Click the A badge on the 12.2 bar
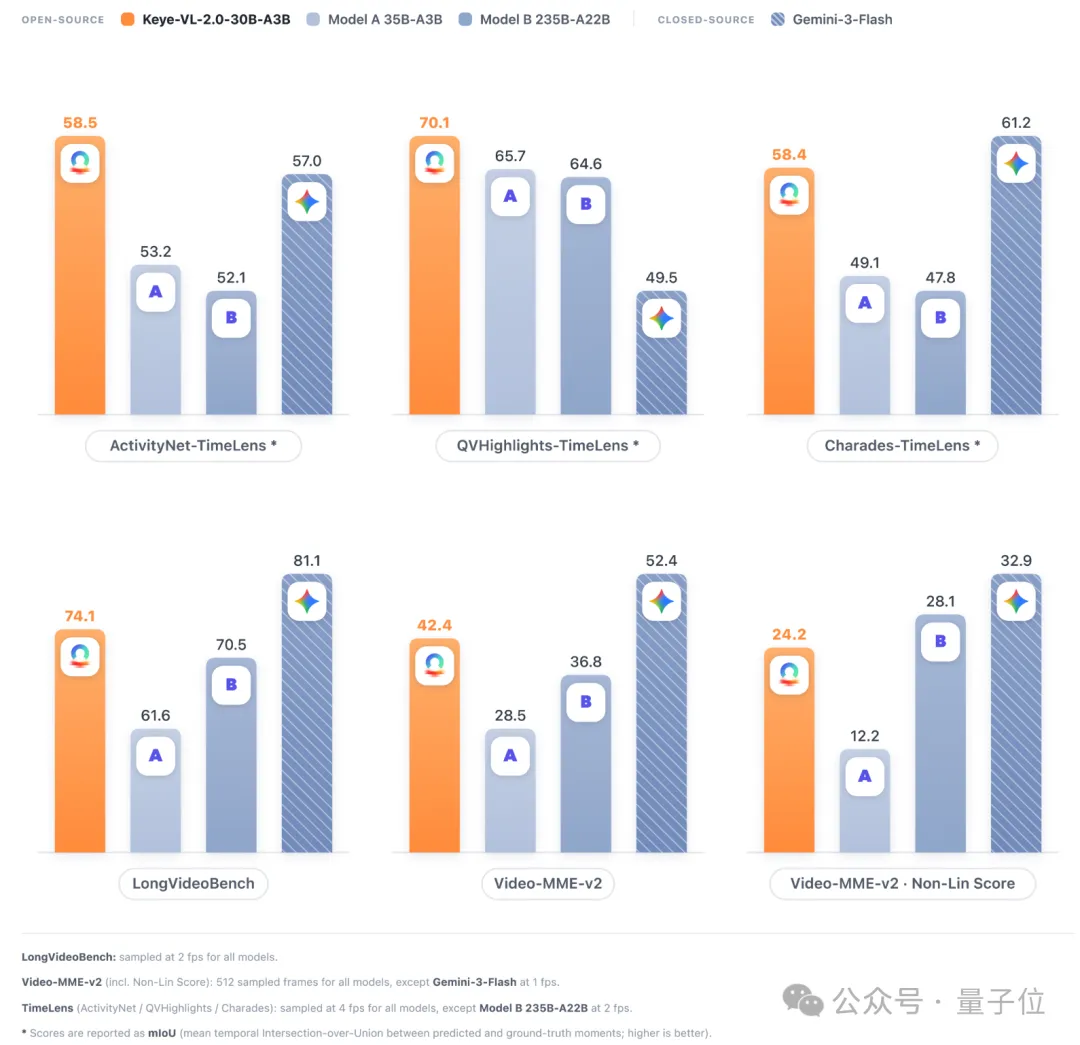 click(864, 776)
